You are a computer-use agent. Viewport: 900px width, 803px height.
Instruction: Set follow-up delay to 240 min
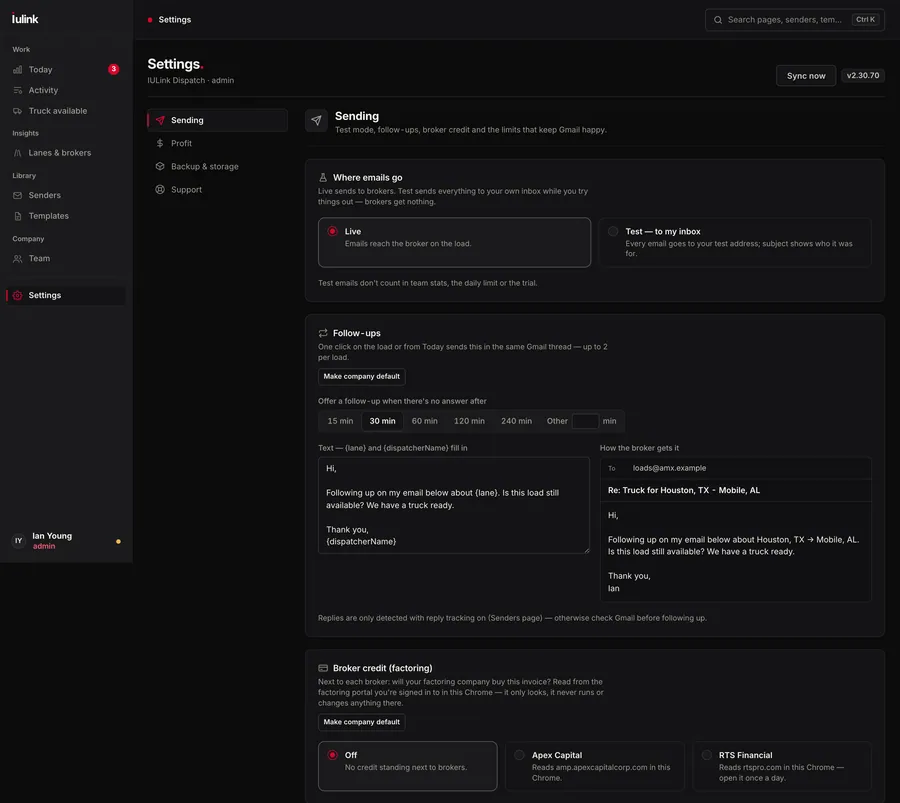point(517,421)
